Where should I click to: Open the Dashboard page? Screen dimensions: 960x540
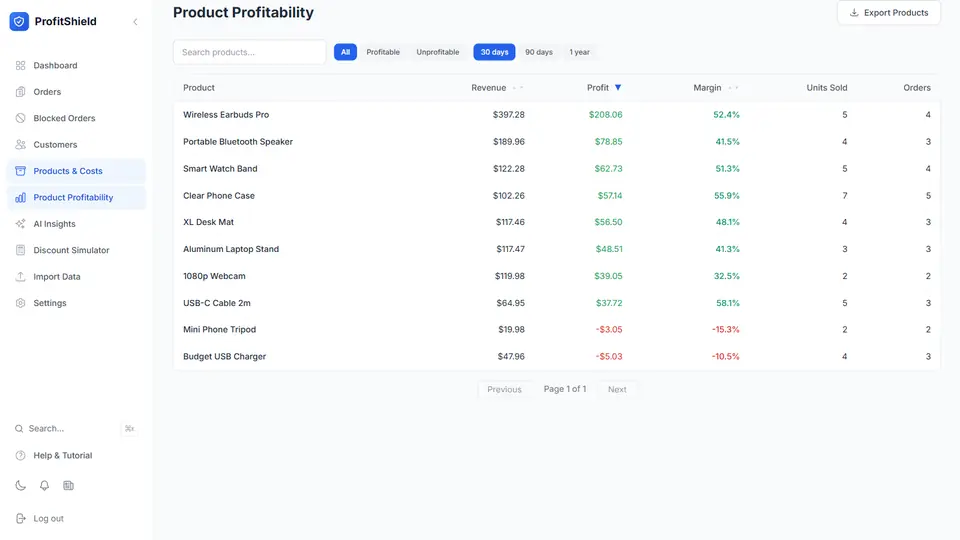click(x=76, y=66)
